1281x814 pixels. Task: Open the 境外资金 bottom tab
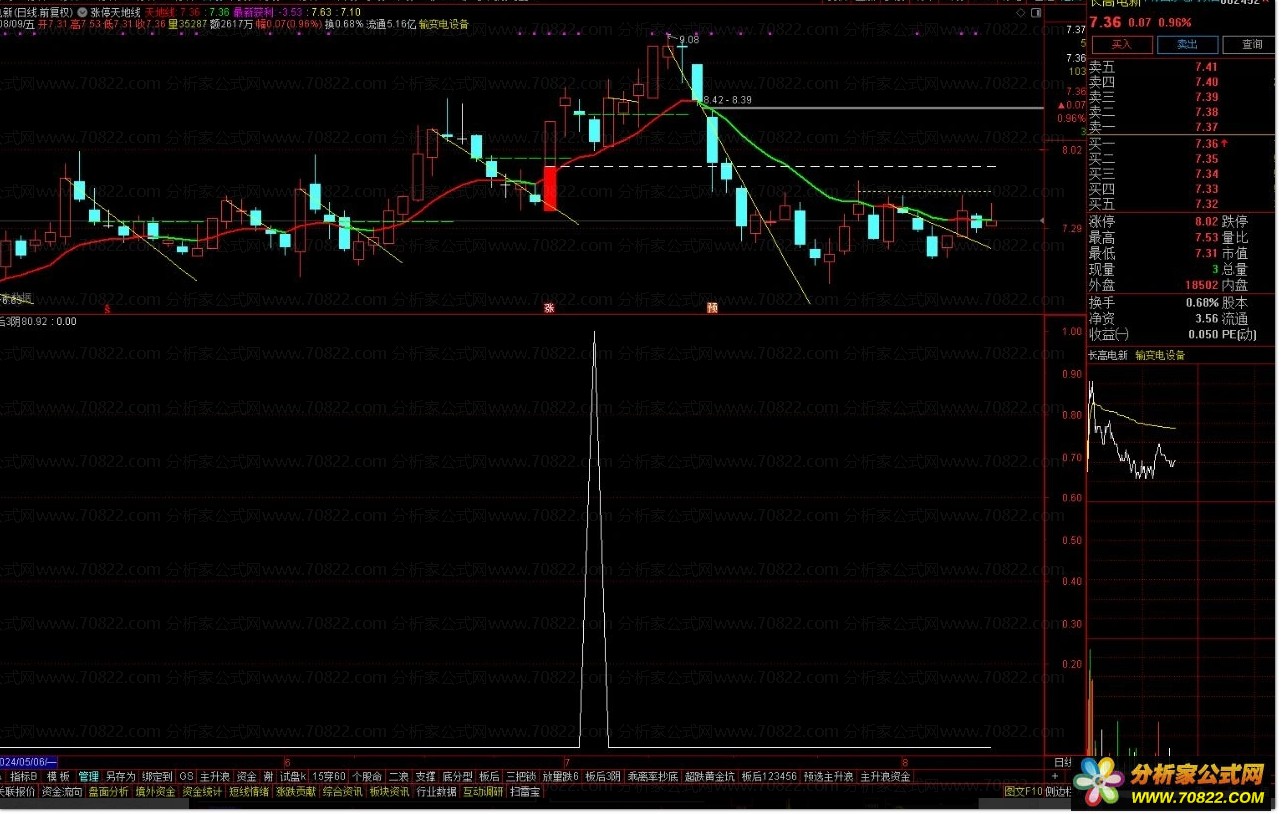click(x=155, y=791)
